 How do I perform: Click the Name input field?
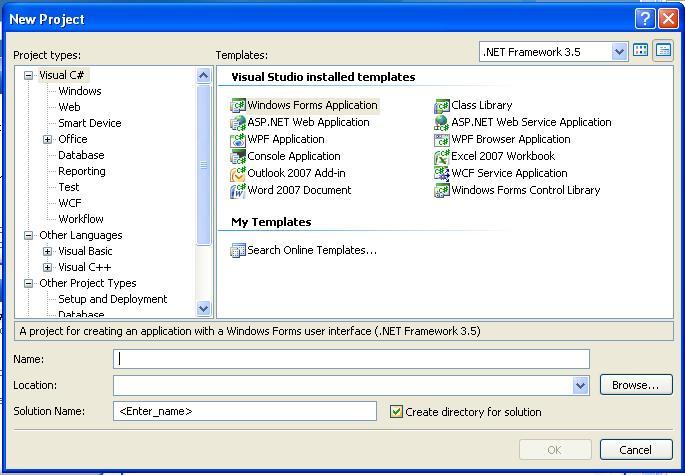[x=351, y=359]
